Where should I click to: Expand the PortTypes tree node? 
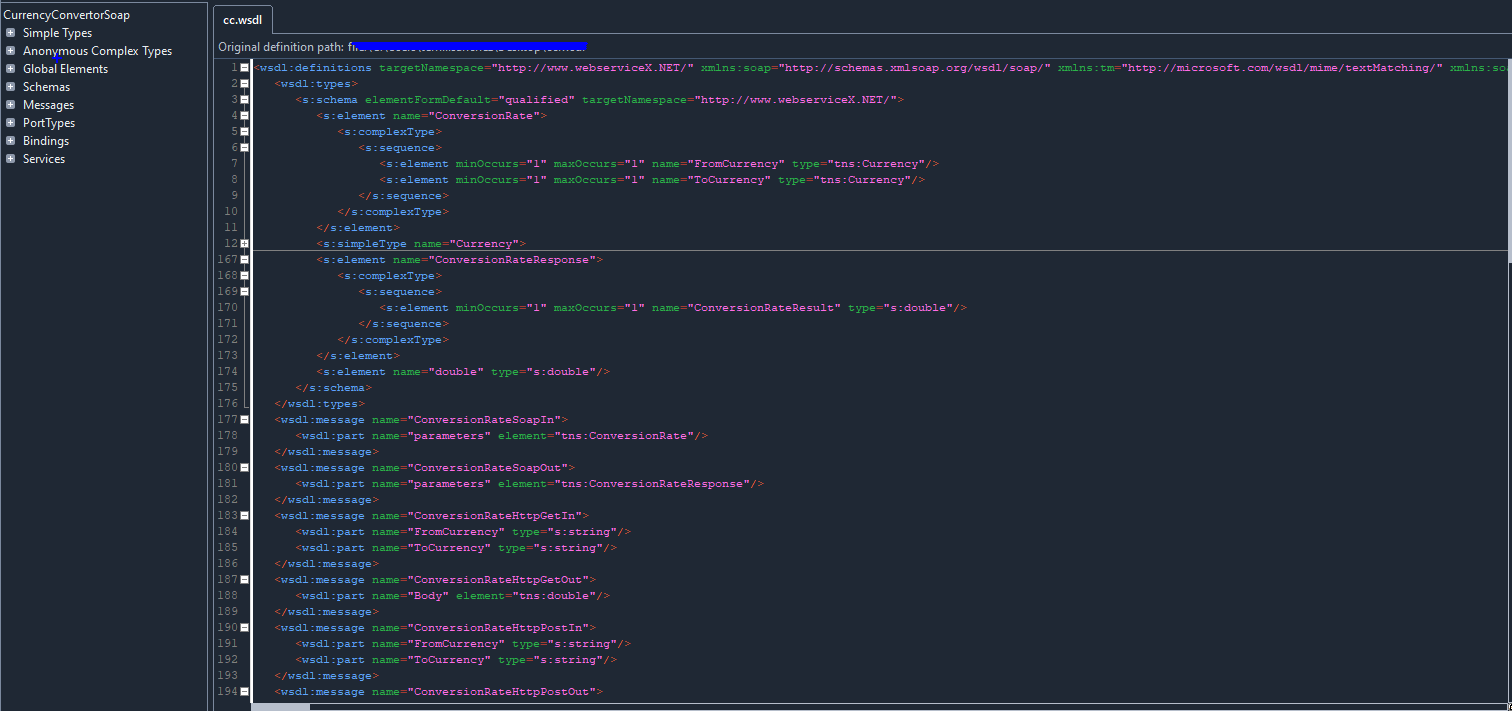coord(10,123)
